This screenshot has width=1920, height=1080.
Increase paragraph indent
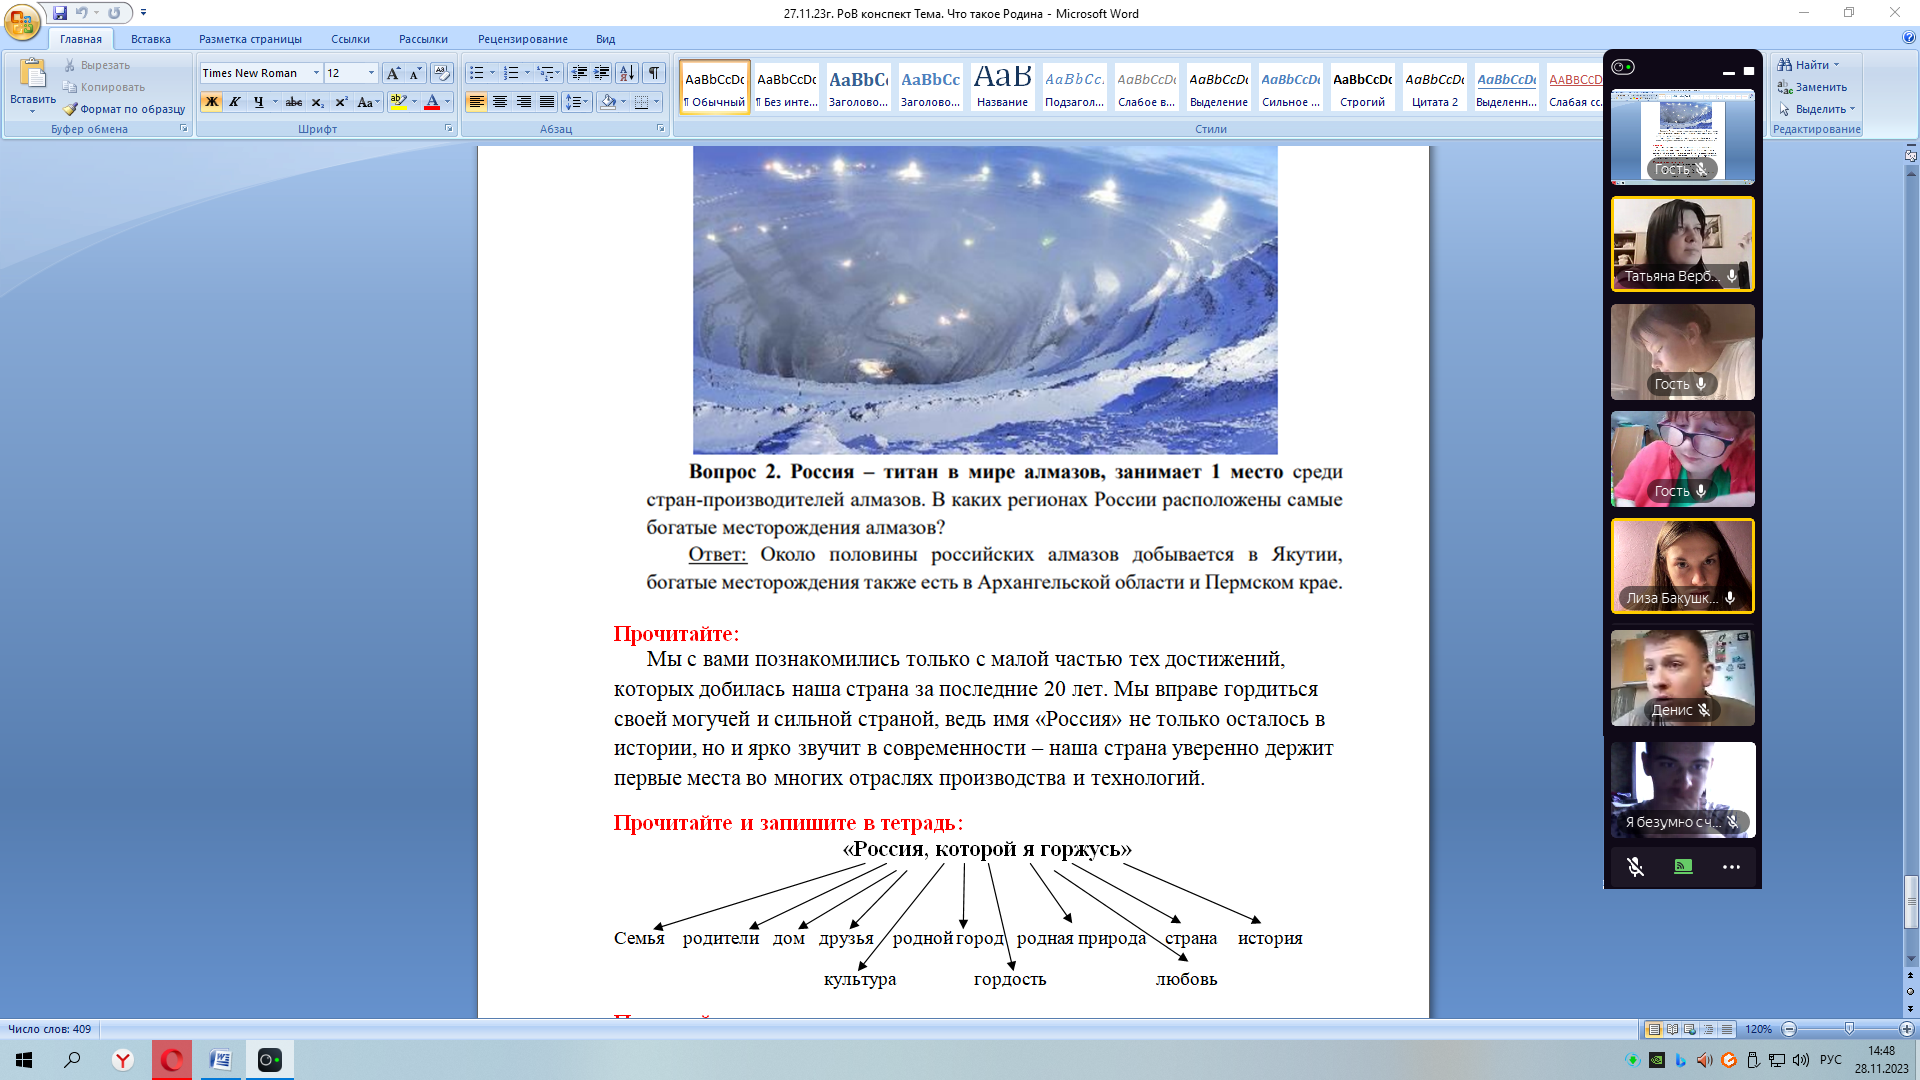point(602,73)
